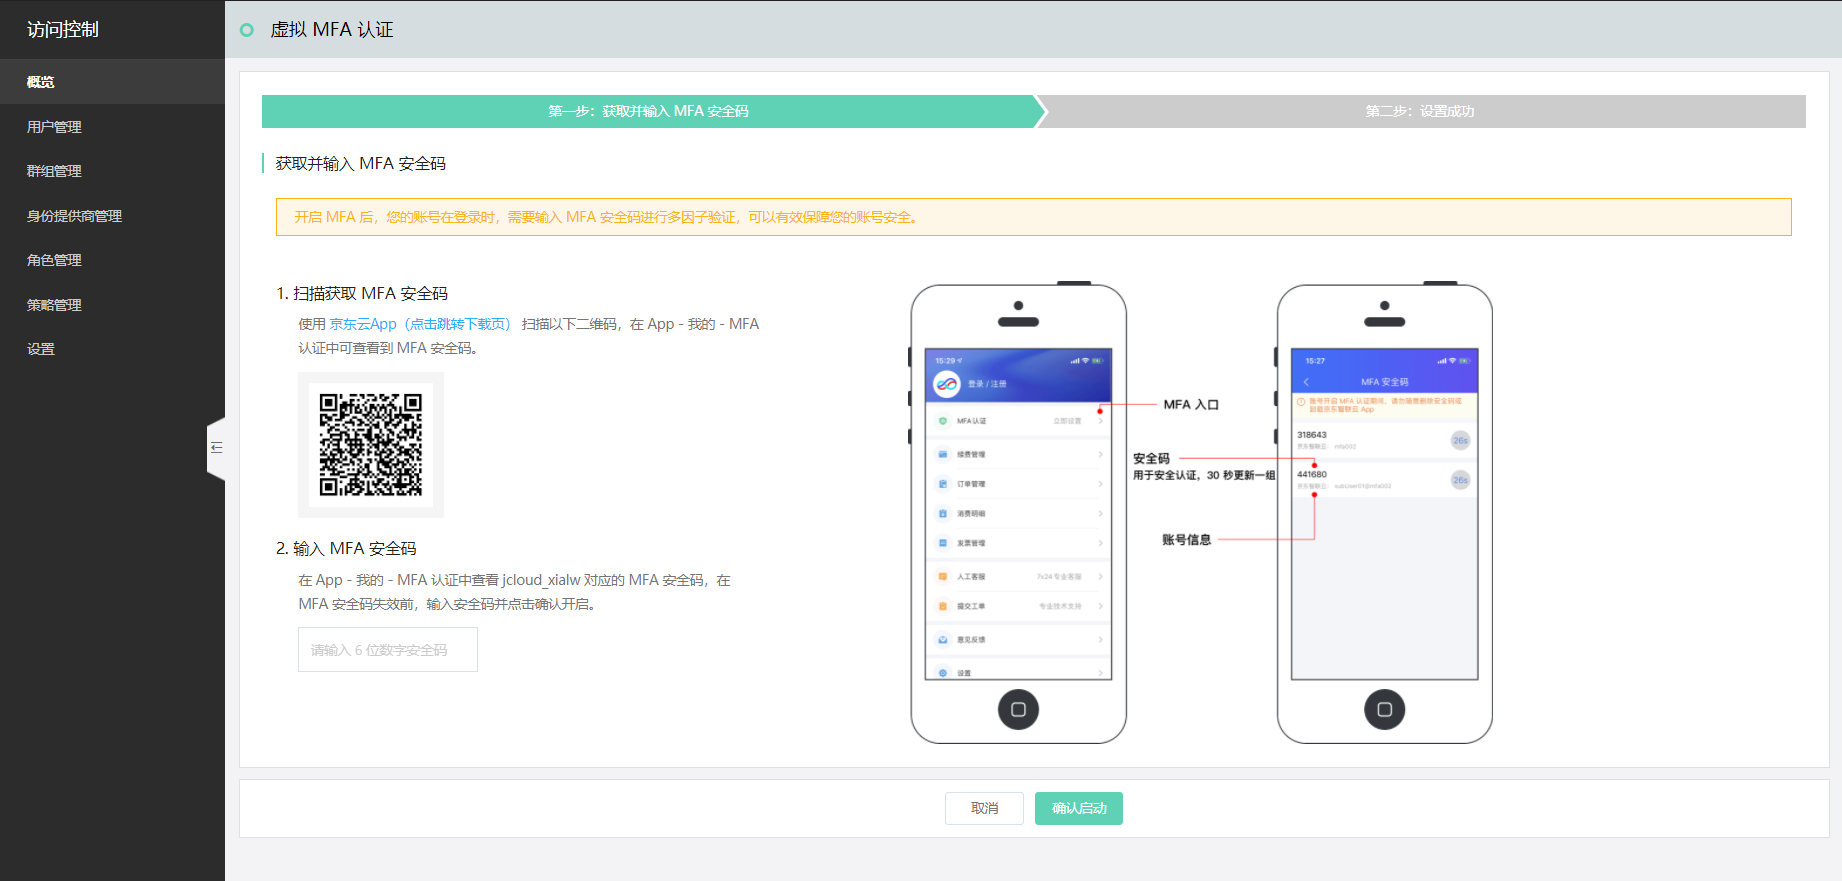
Task: Open 概览 in the sidebar
Action: (x=112, y=82)
